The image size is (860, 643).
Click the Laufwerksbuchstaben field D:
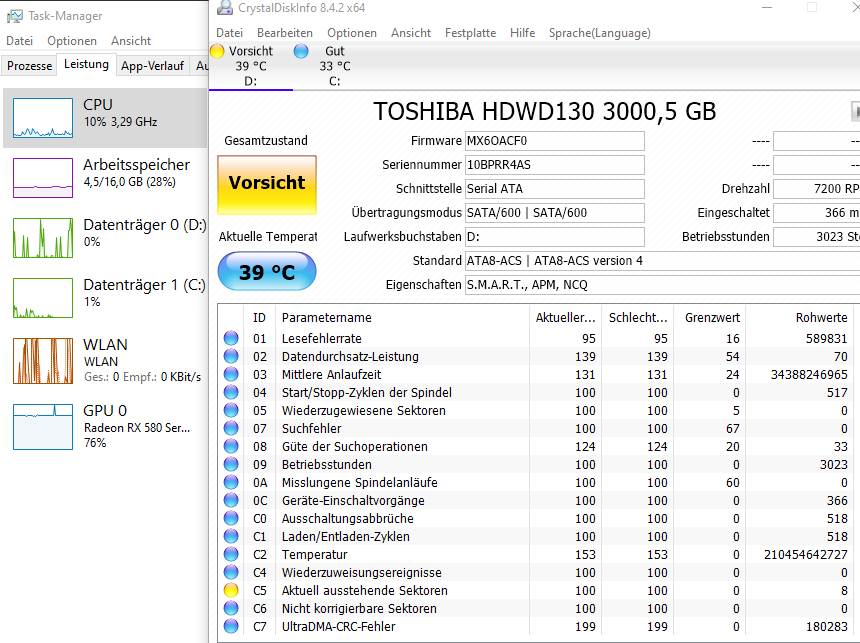555,237
